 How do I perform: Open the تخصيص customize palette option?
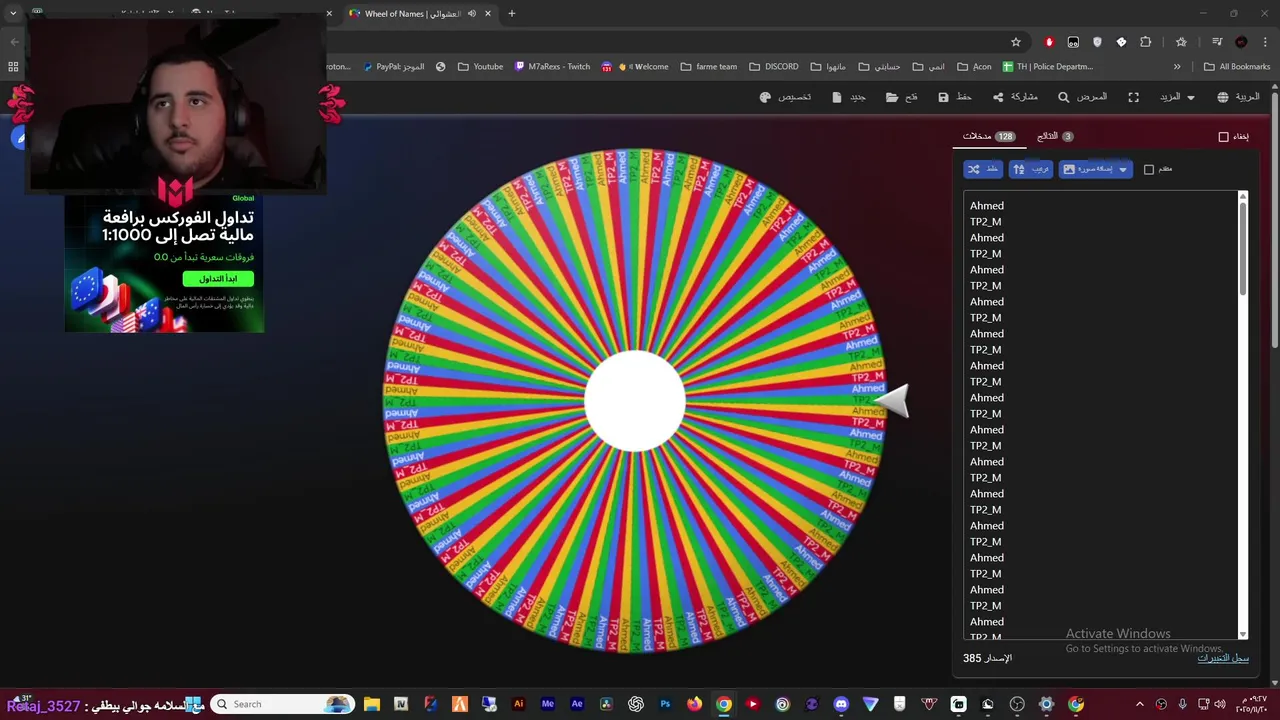pos(785,97)
